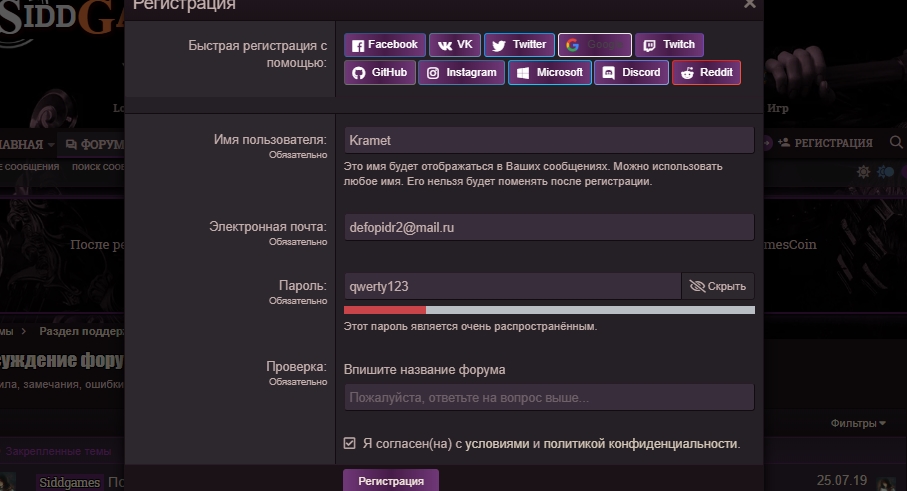Focus the email field with defopidr2@mail.ru
This screenshot has width=907, height=491.
[549, 227]
